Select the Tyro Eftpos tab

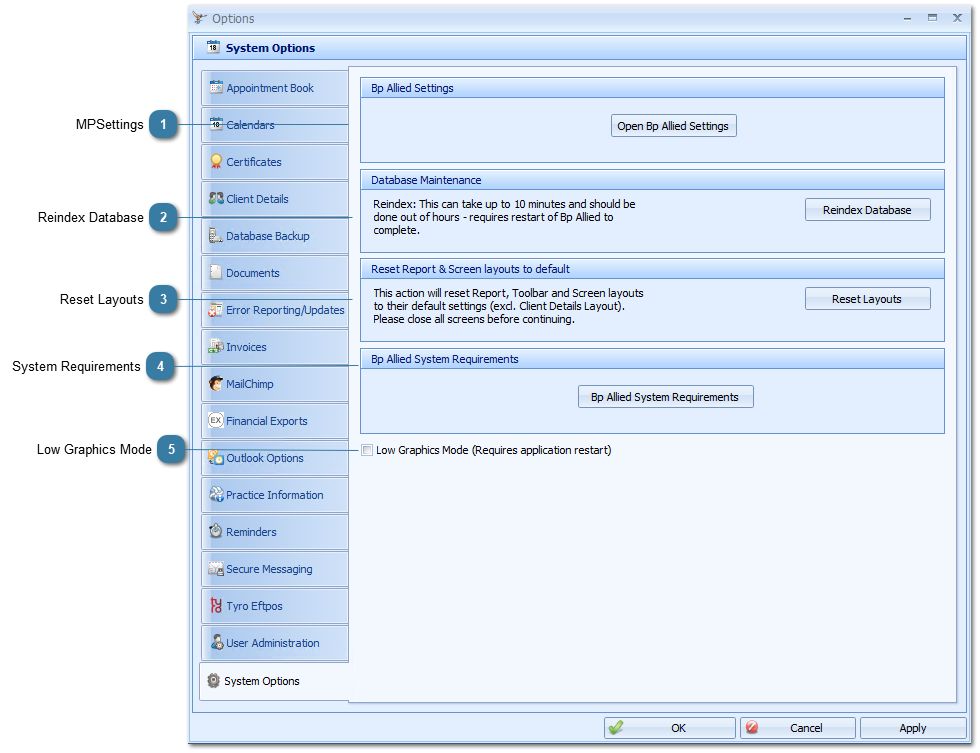coord(274,606)
